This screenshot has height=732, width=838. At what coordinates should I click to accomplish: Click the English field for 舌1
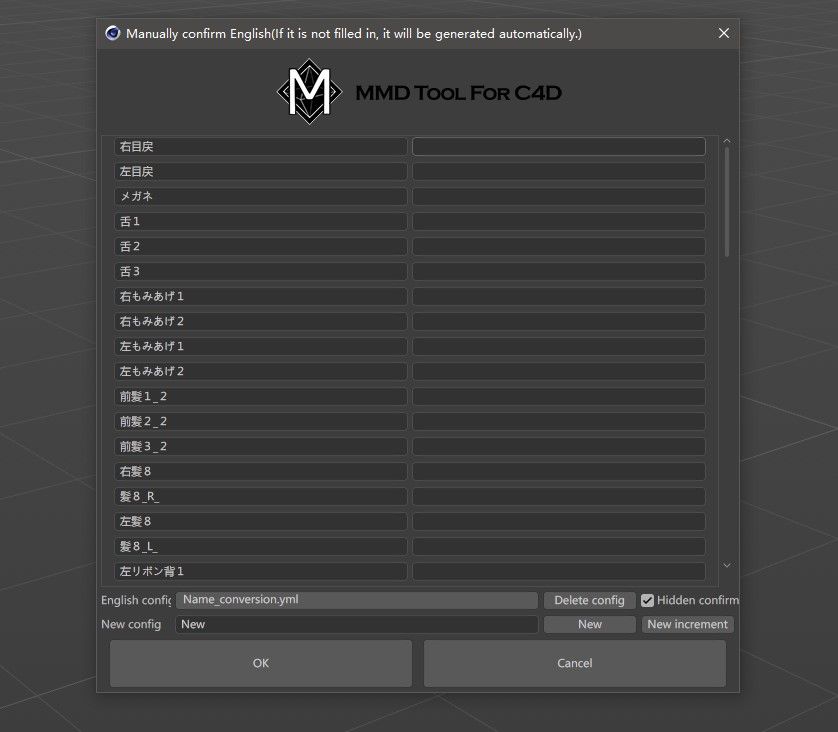pos(558,221)
